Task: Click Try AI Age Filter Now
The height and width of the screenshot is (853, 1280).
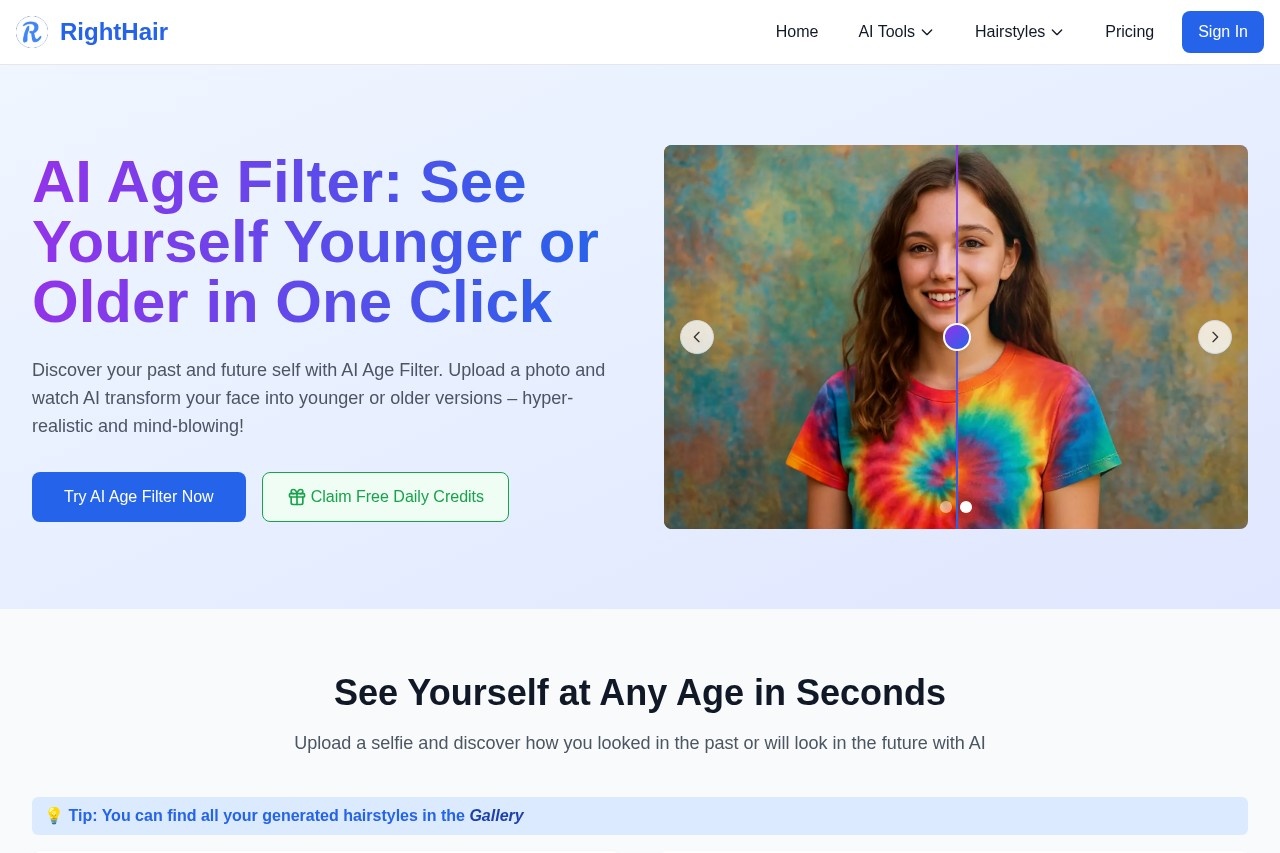Action: pyautogui.click(x=139, y=497)
